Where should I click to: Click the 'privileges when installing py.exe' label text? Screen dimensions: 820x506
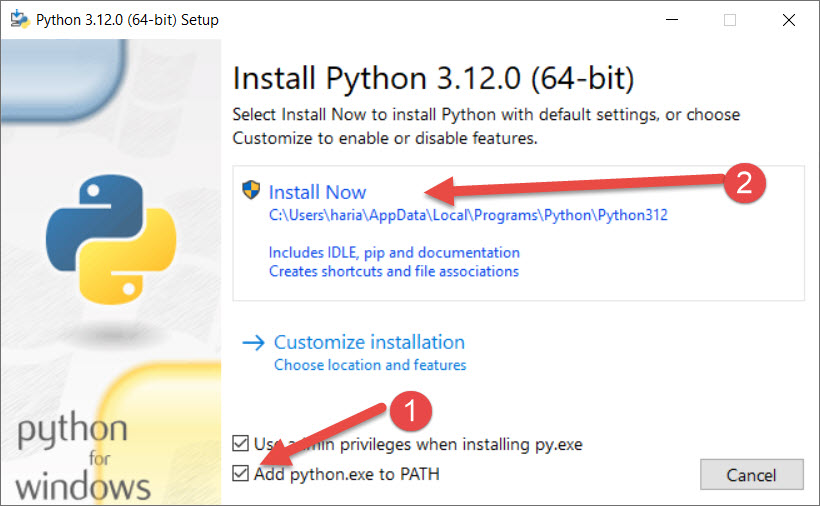point(461,444)
